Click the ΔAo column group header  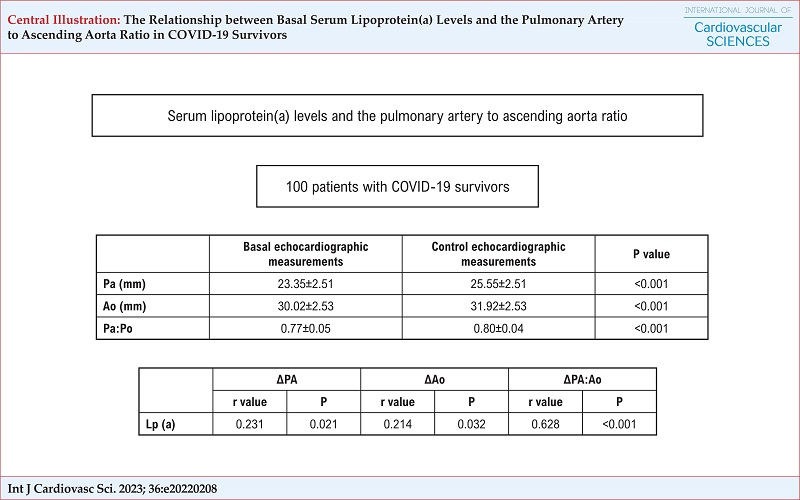point(434,379)
